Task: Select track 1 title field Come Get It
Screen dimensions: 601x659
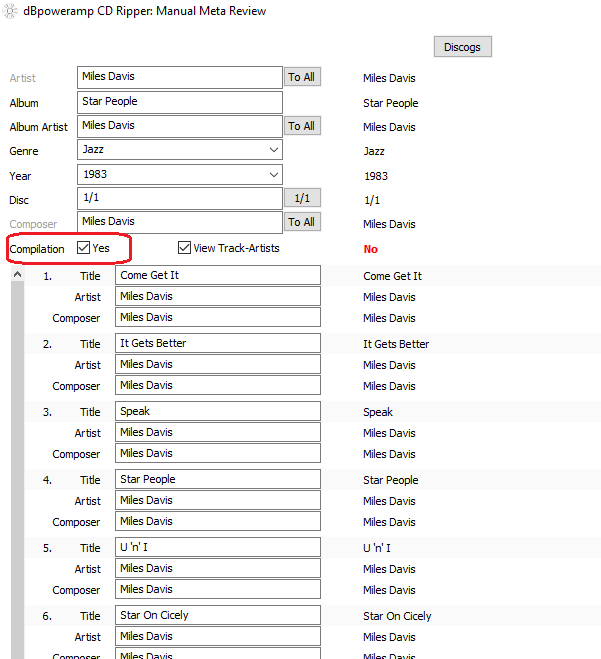Action: click(217, 275)
